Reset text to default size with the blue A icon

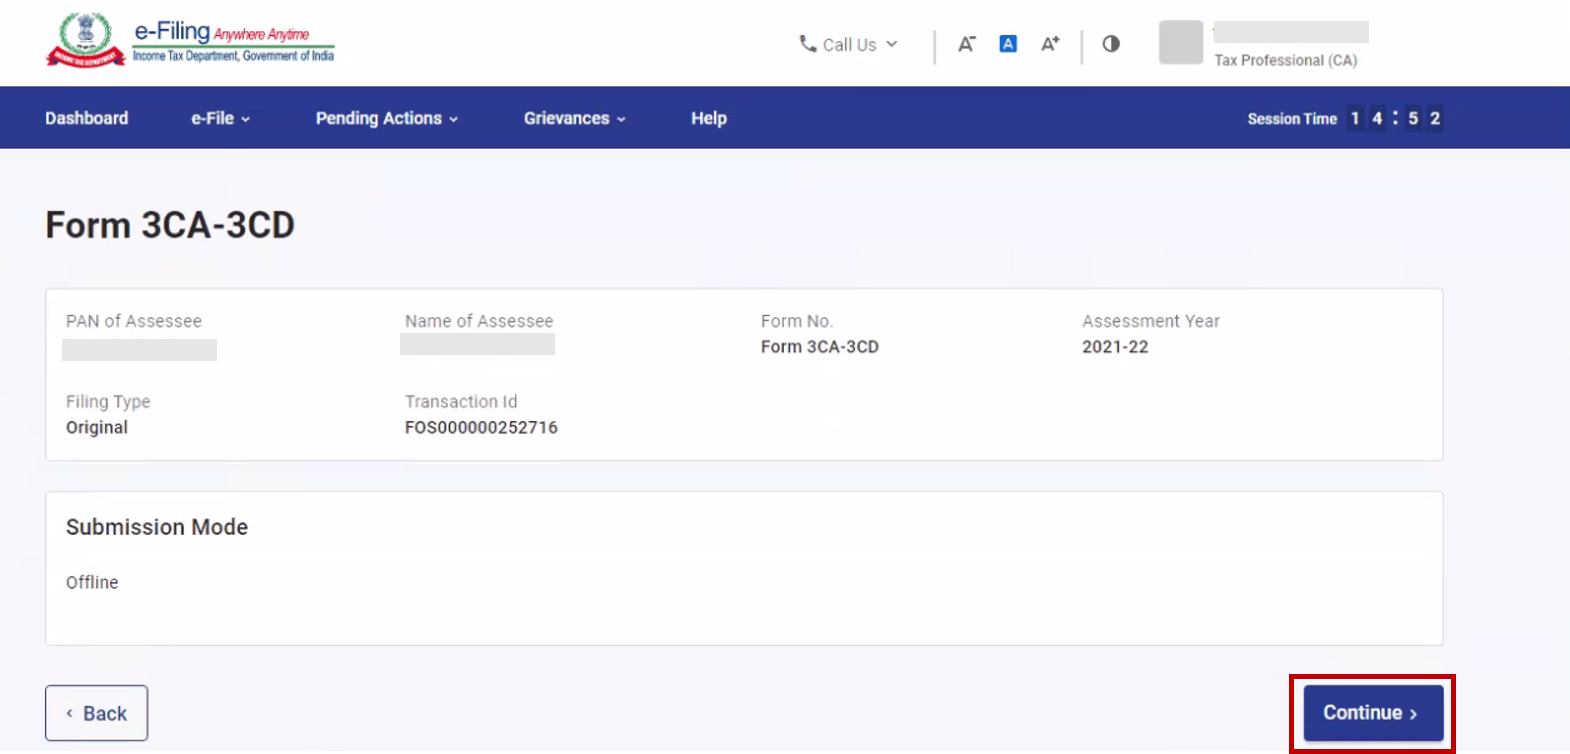[x=1008, y=44]
